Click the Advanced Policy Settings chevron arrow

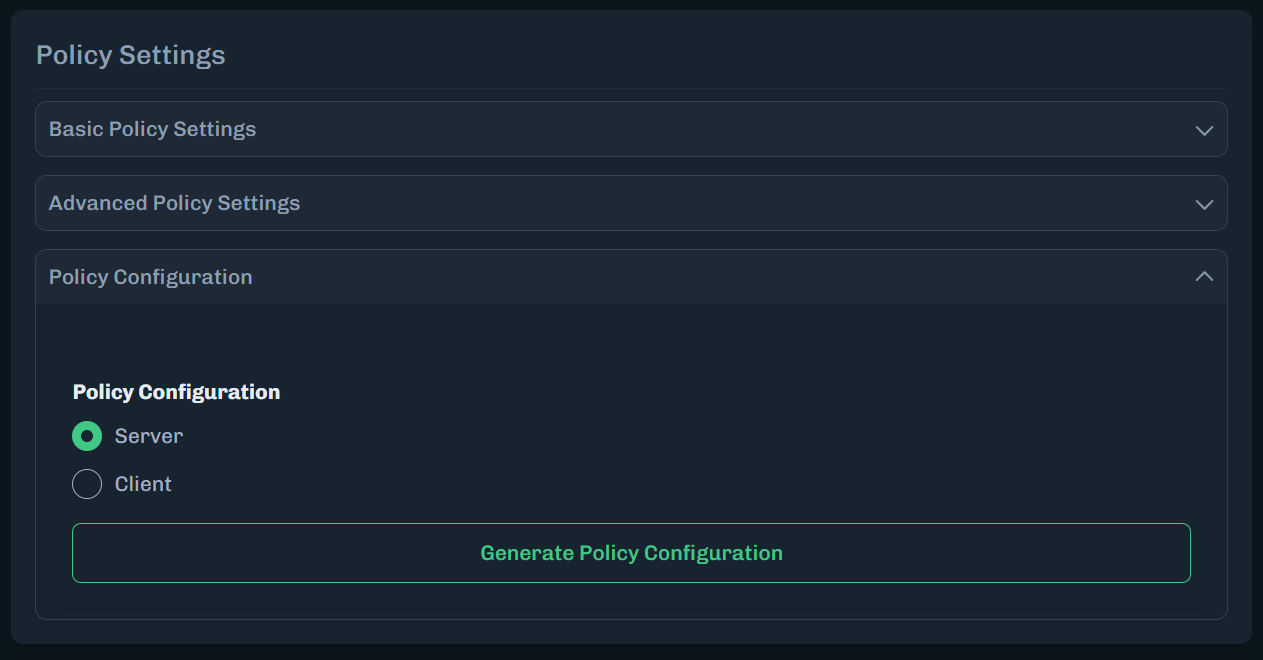(x=1204, y=204)
